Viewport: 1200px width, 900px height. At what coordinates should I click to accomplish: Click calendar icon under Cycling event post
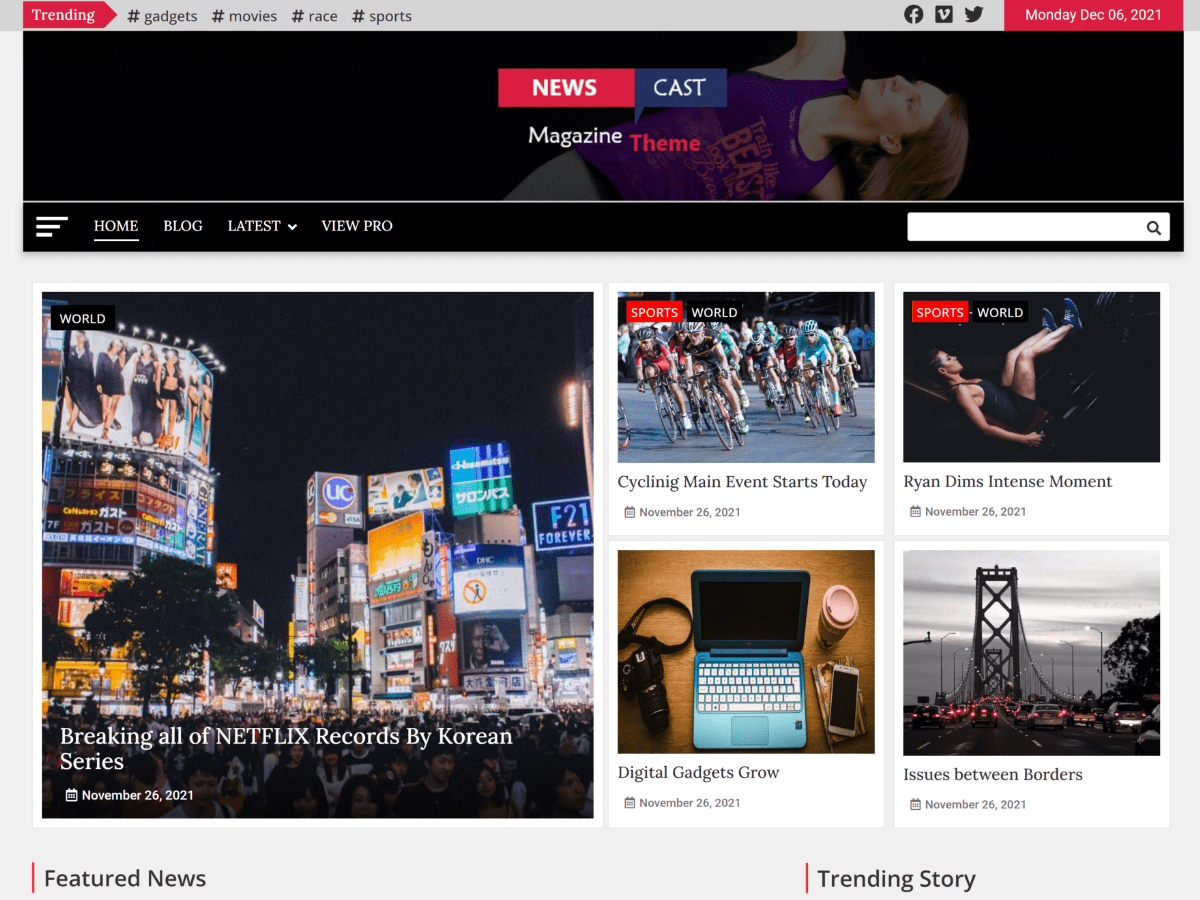pos(630,512)
